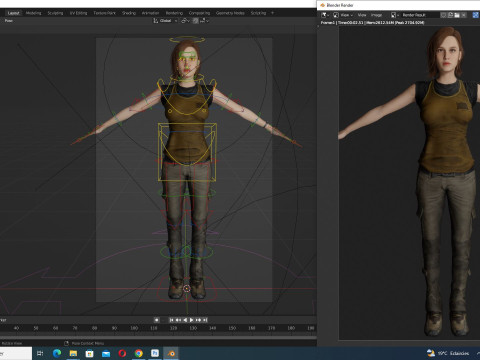480x360 pixels.
Task: Open editor type dropdown in render window
Action: [325, 15]
